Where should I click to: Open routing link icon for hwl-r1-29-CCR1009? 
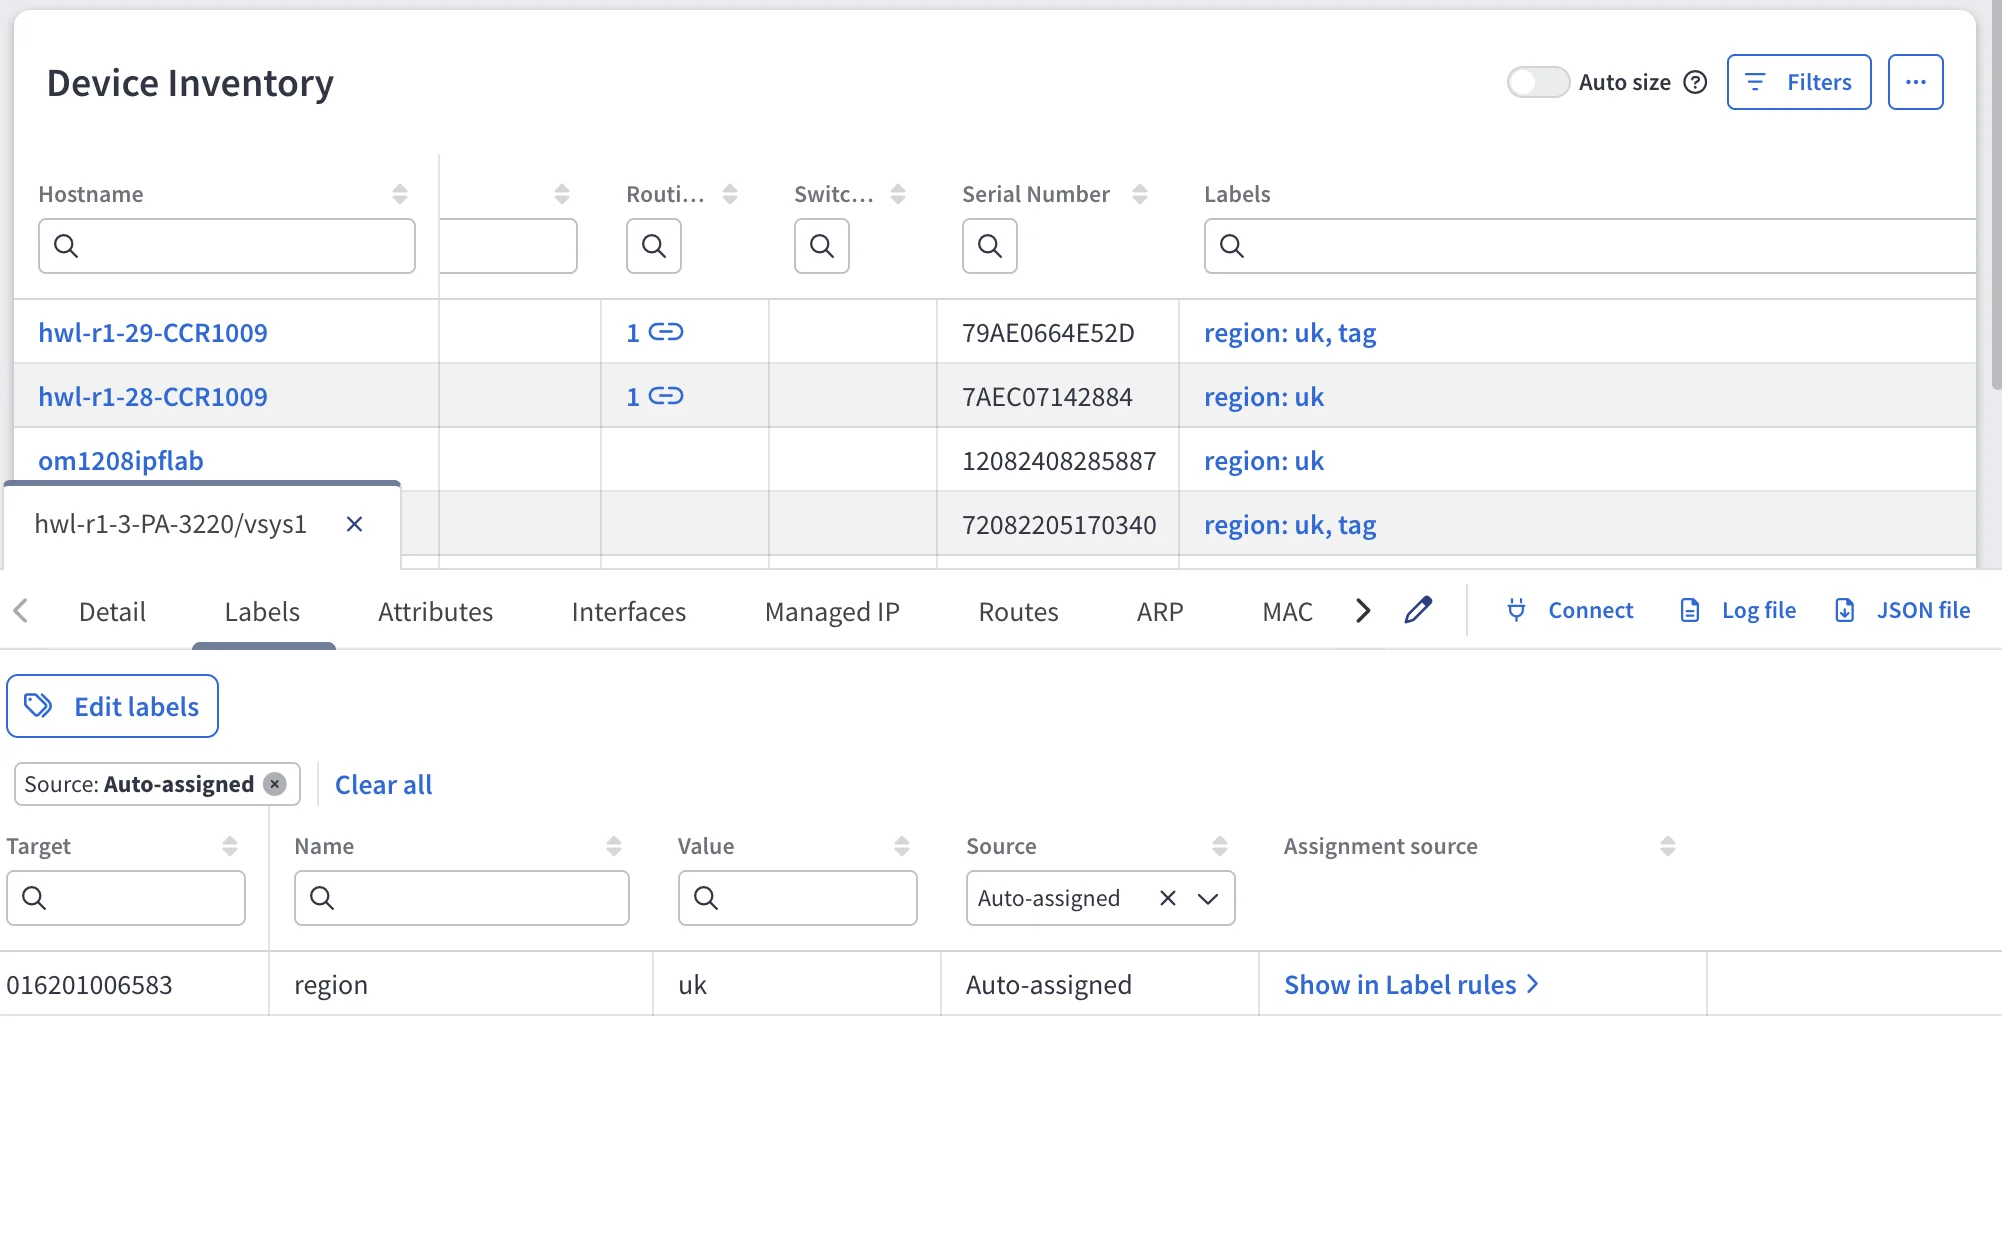pos(666,332)
